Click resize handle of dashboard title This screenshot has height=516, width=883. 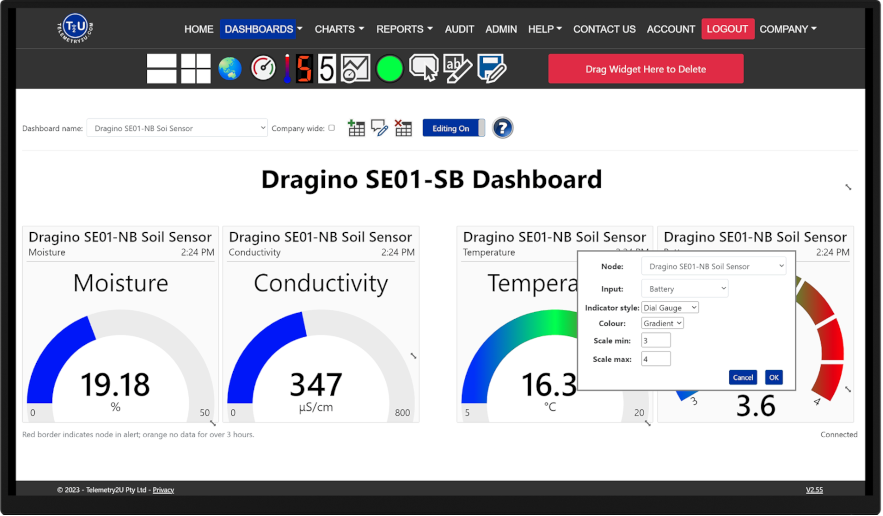[848, 187]
